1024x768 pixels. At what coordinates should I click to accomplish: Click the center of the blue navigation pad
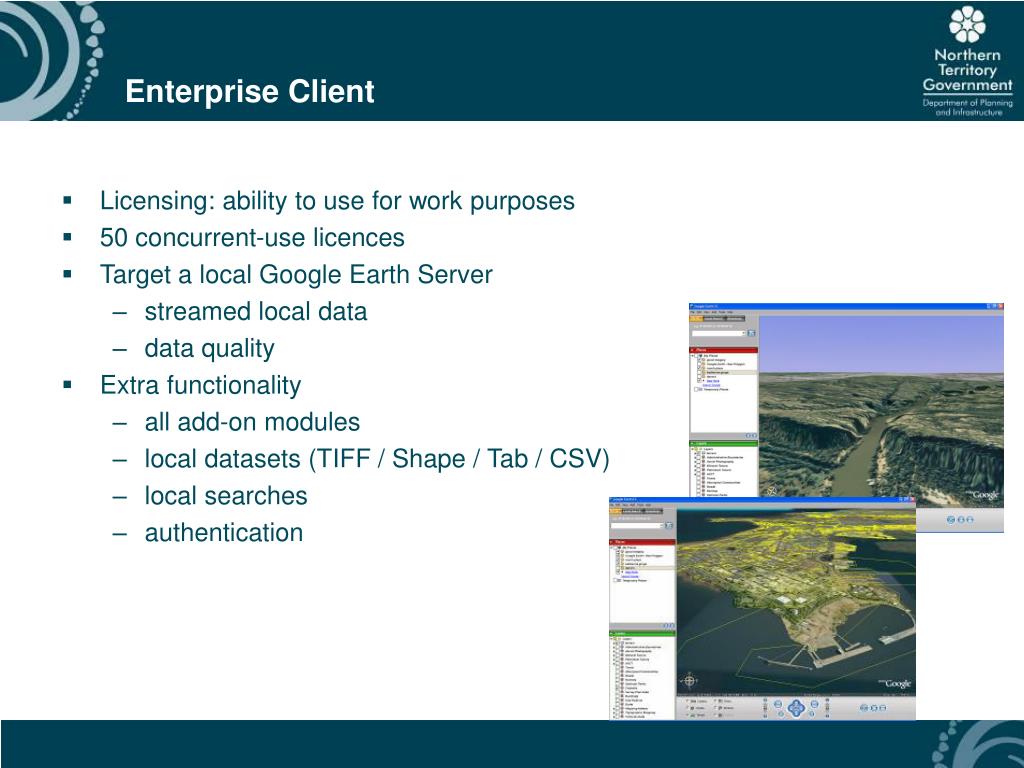point(796,708)
